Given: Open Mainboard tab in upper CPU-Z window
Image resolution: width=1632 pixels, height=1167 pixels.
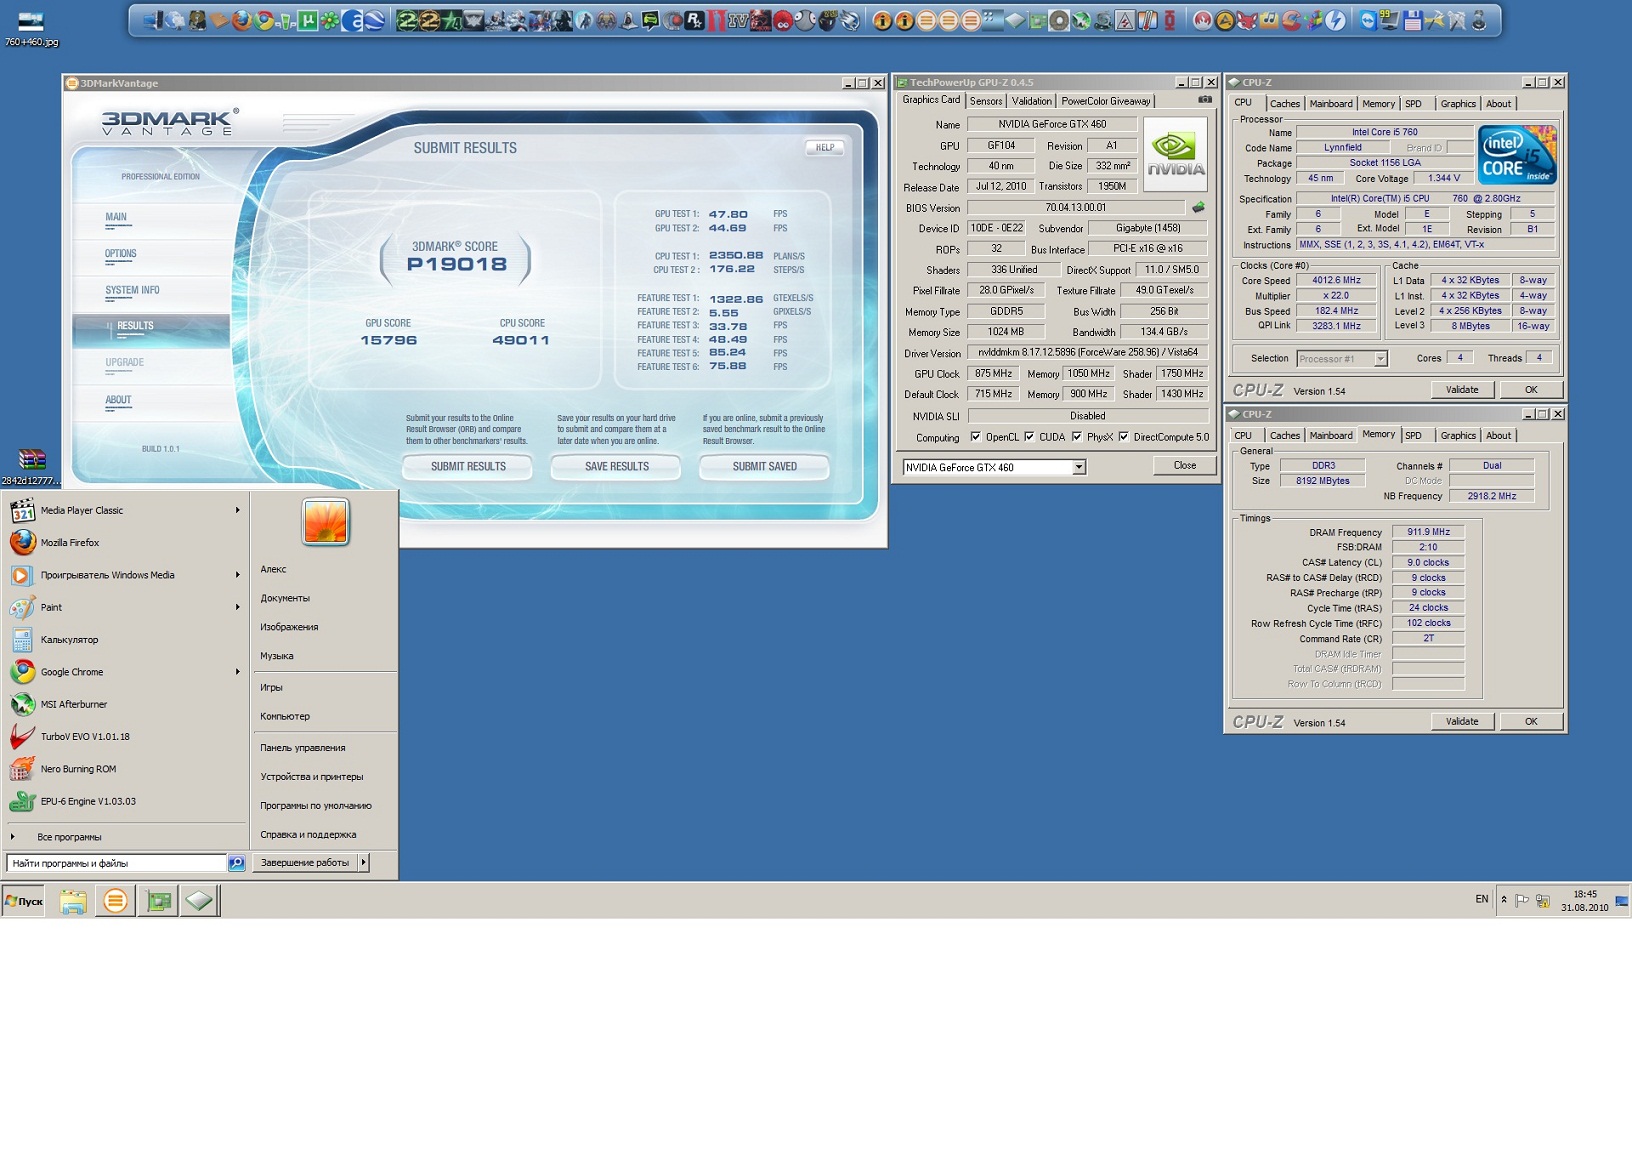Looking at the screenshot, I should pyautogui.click(x=1331, y=104).
